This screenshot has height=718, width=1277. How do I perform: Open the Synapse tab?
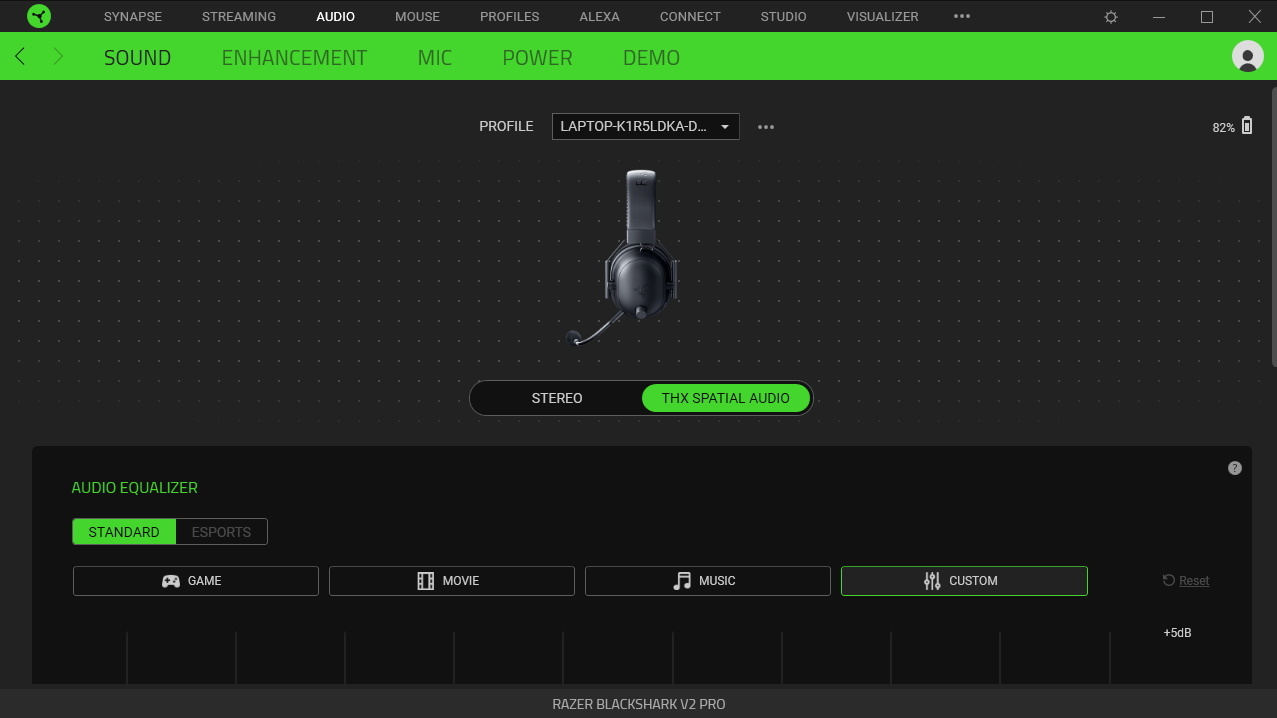133,17
